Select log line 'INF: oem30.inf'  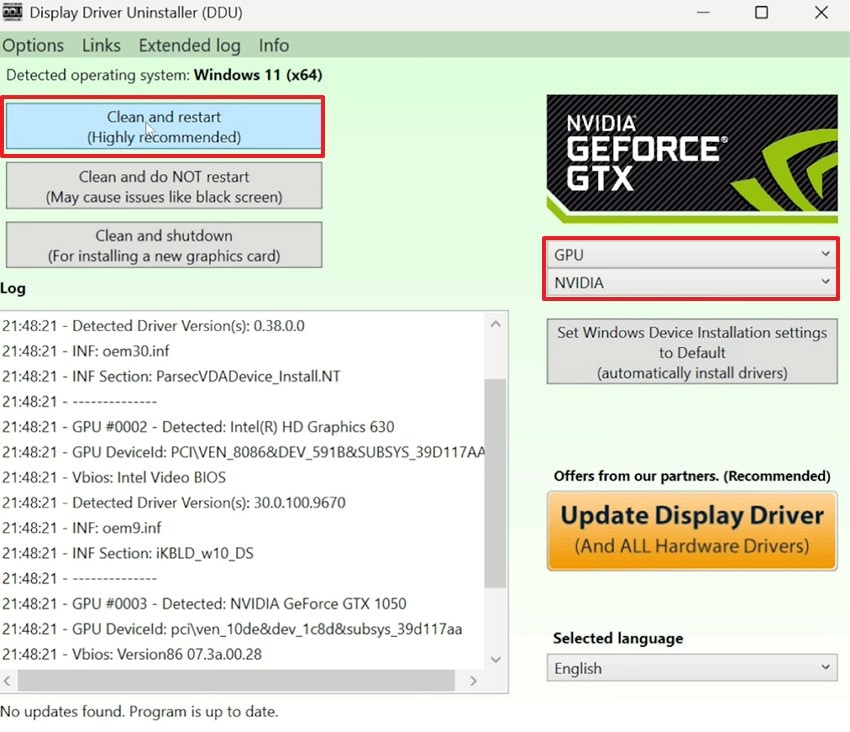[x=86, y=351]
